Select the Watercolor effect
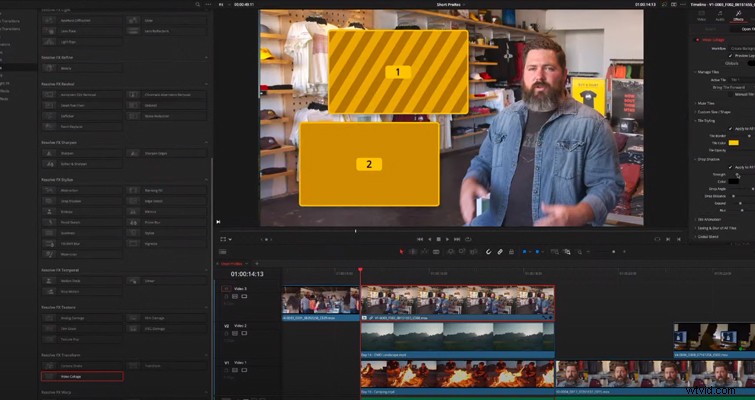Viewport: 755px width, 400px height. coord(82,254)
